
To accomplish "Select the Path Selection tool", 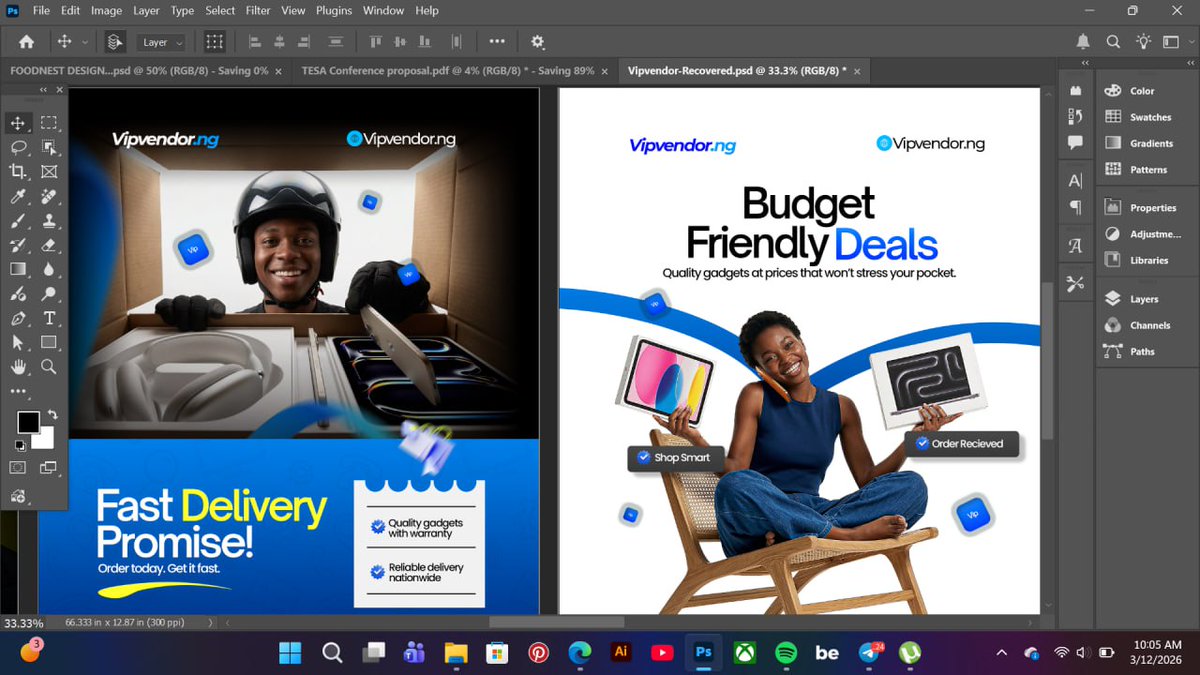I will (18, 343).
